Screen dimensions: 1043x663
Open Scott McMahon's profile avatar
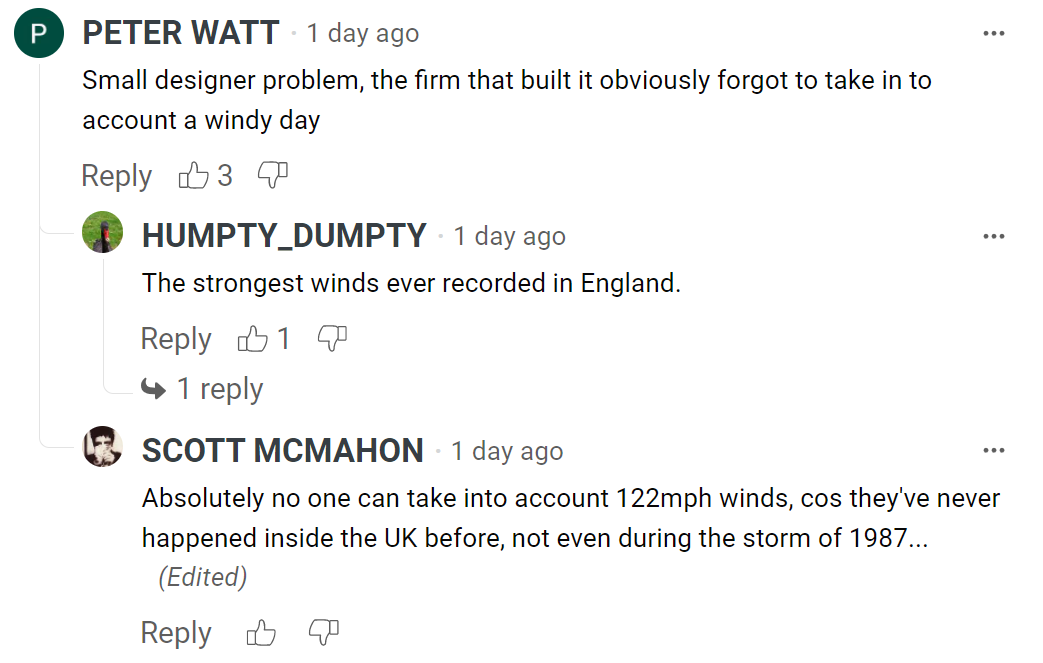coord(102,447)
